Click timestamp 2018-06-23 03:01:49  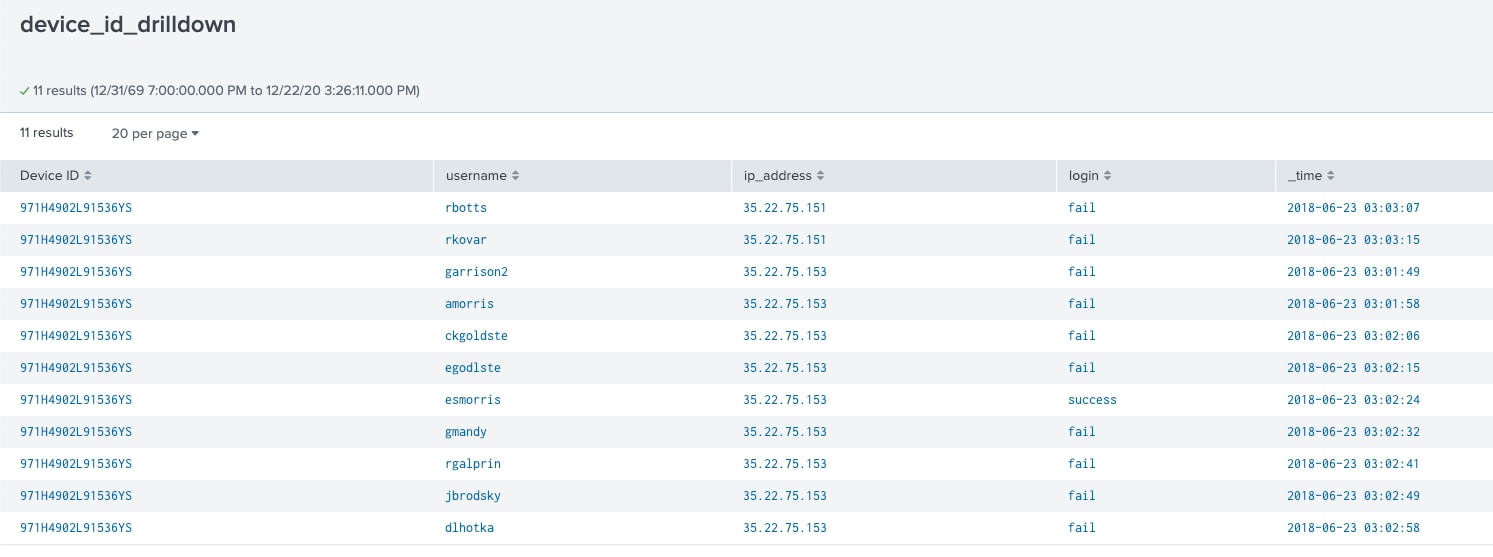tap(1353, 272)
